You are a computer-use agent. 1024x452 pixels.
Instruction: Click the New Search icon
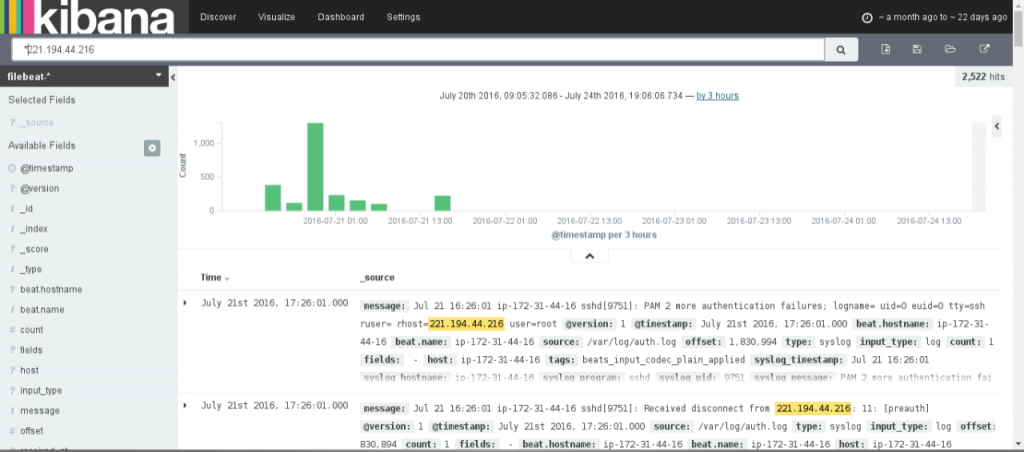pyautogui.click(x=886, y=49)
